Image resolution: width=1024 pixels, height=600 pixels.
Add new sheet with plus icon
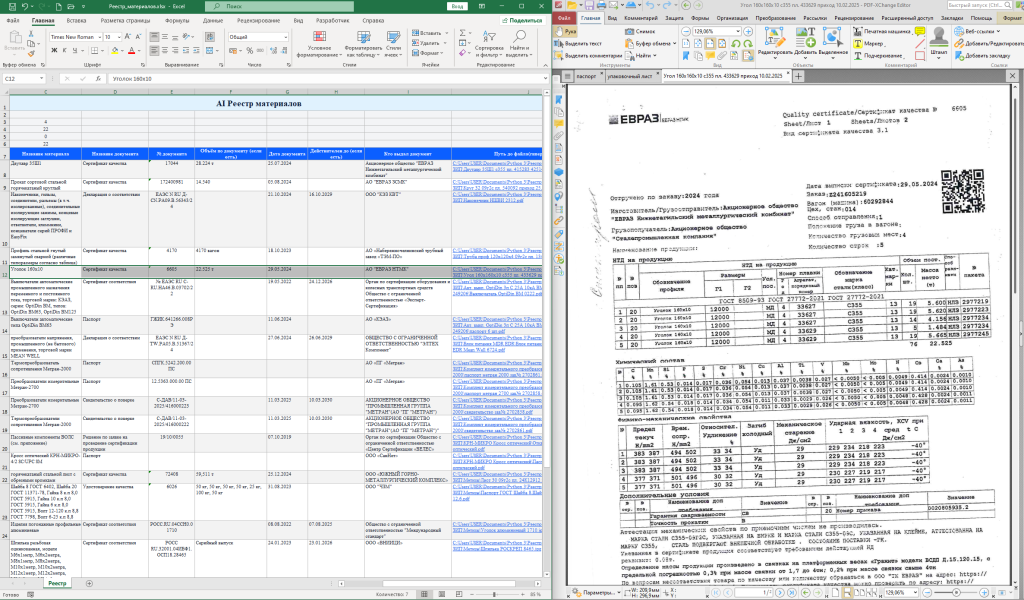coord(89,583)
